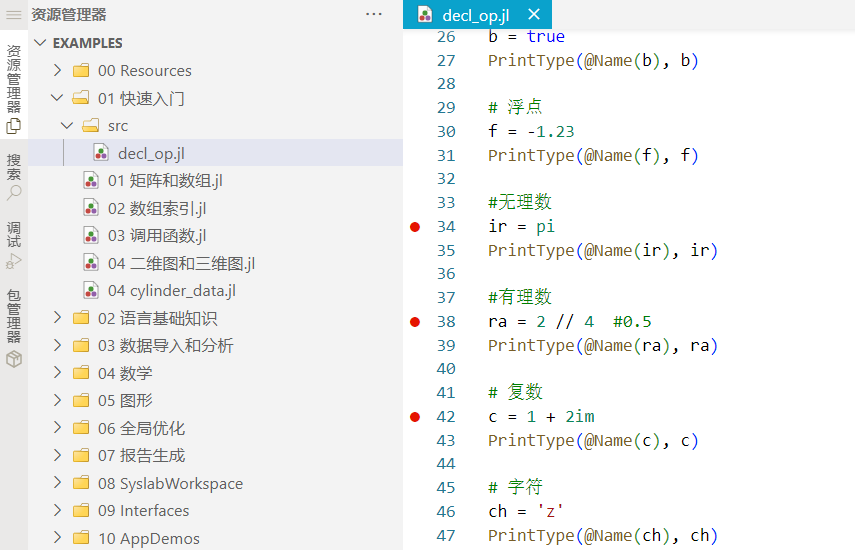This screenshot has height=550, width=855.
Task: Click the hamburger menu icon at top left
Action: (x=14, y=15)
